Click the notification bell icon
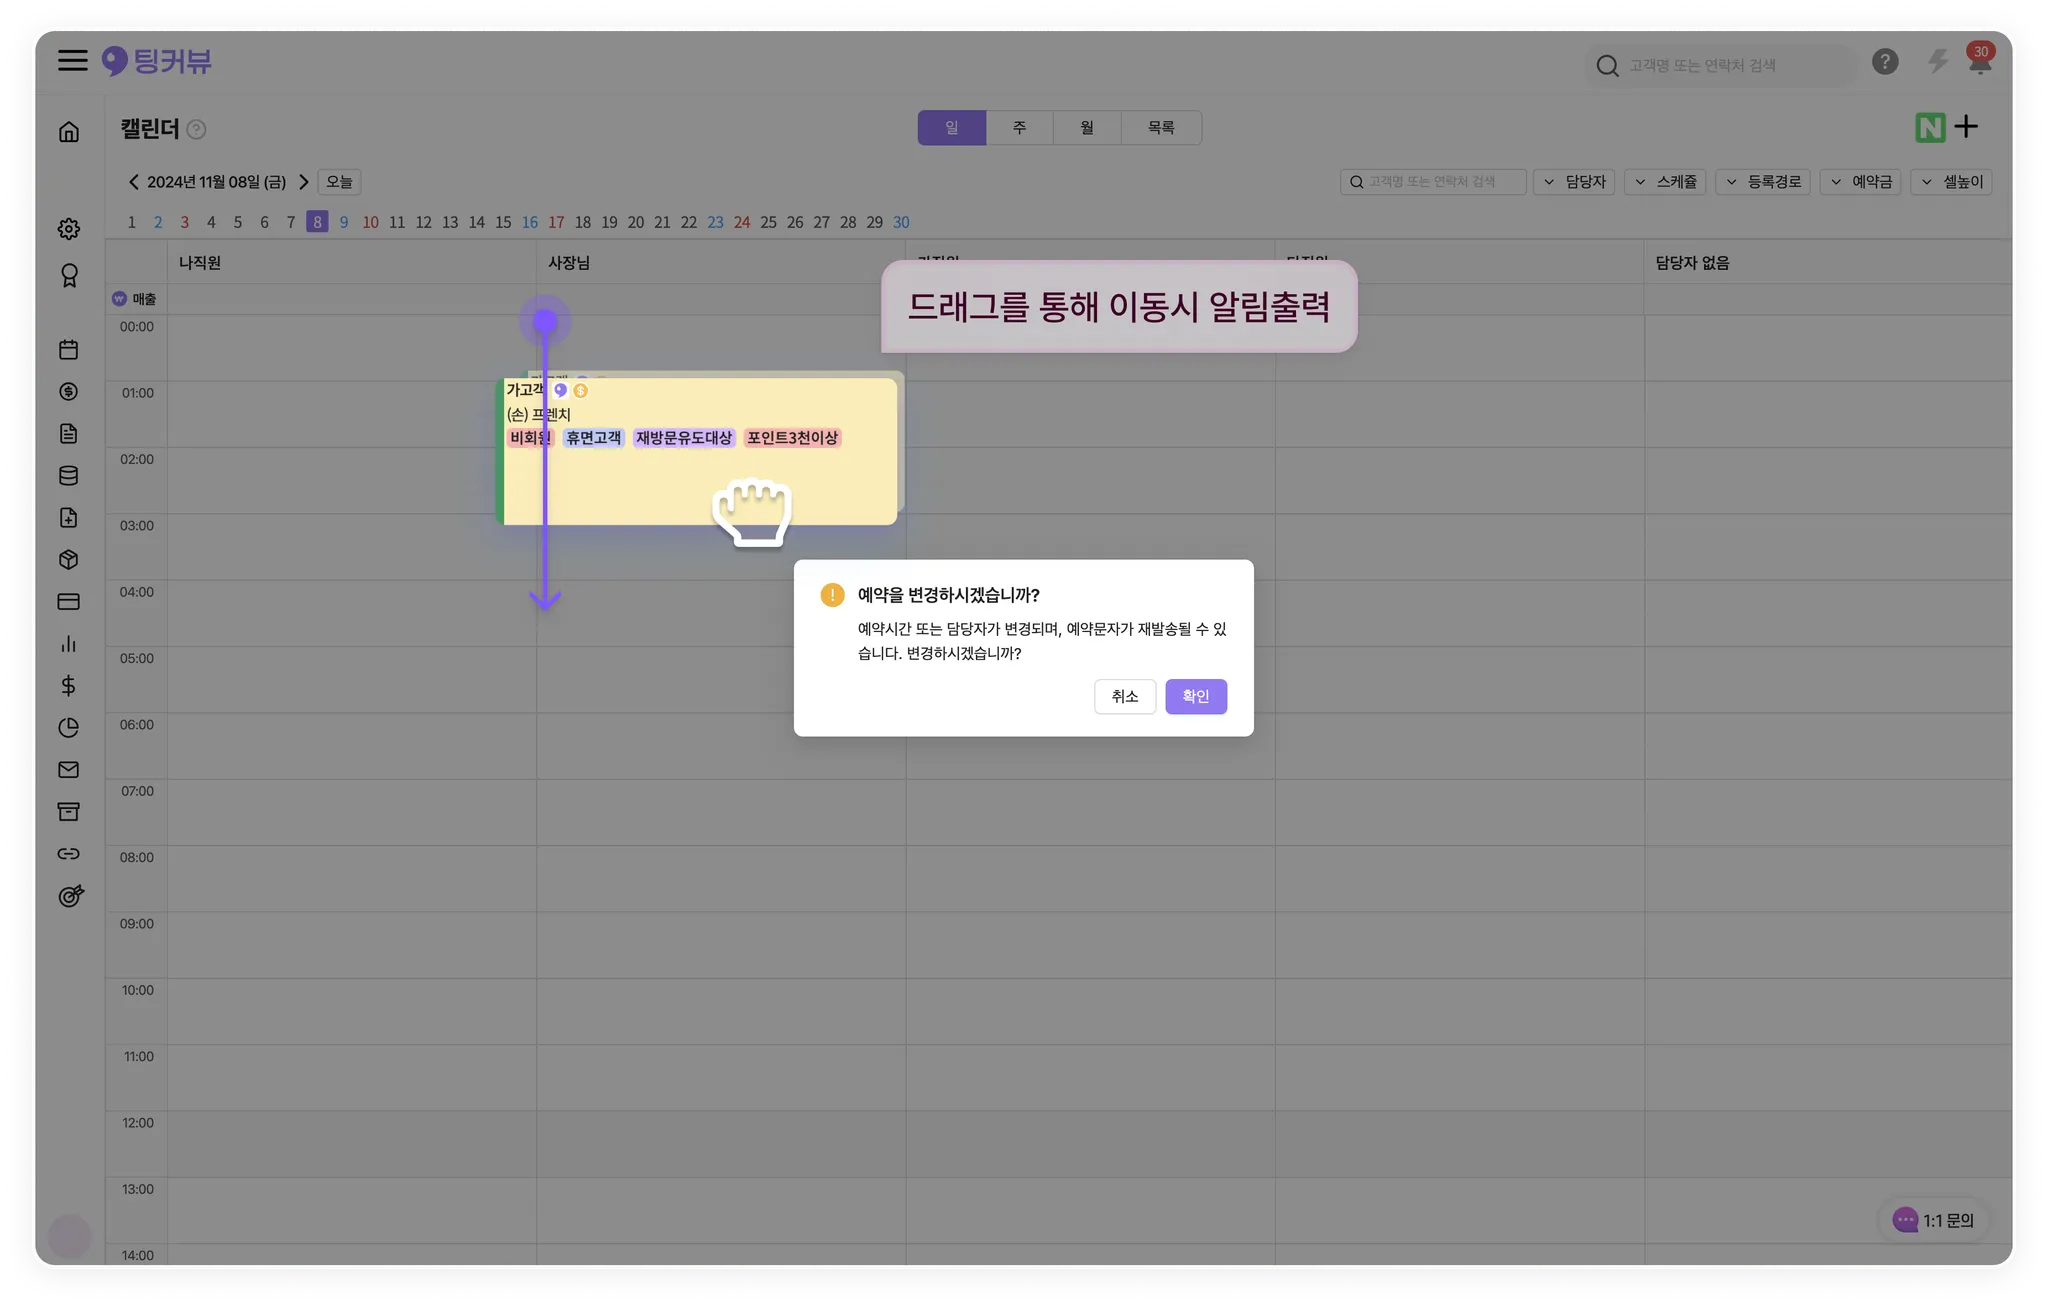Viewport: 2048px width, 1305px height. click(x=1979, y=63)
